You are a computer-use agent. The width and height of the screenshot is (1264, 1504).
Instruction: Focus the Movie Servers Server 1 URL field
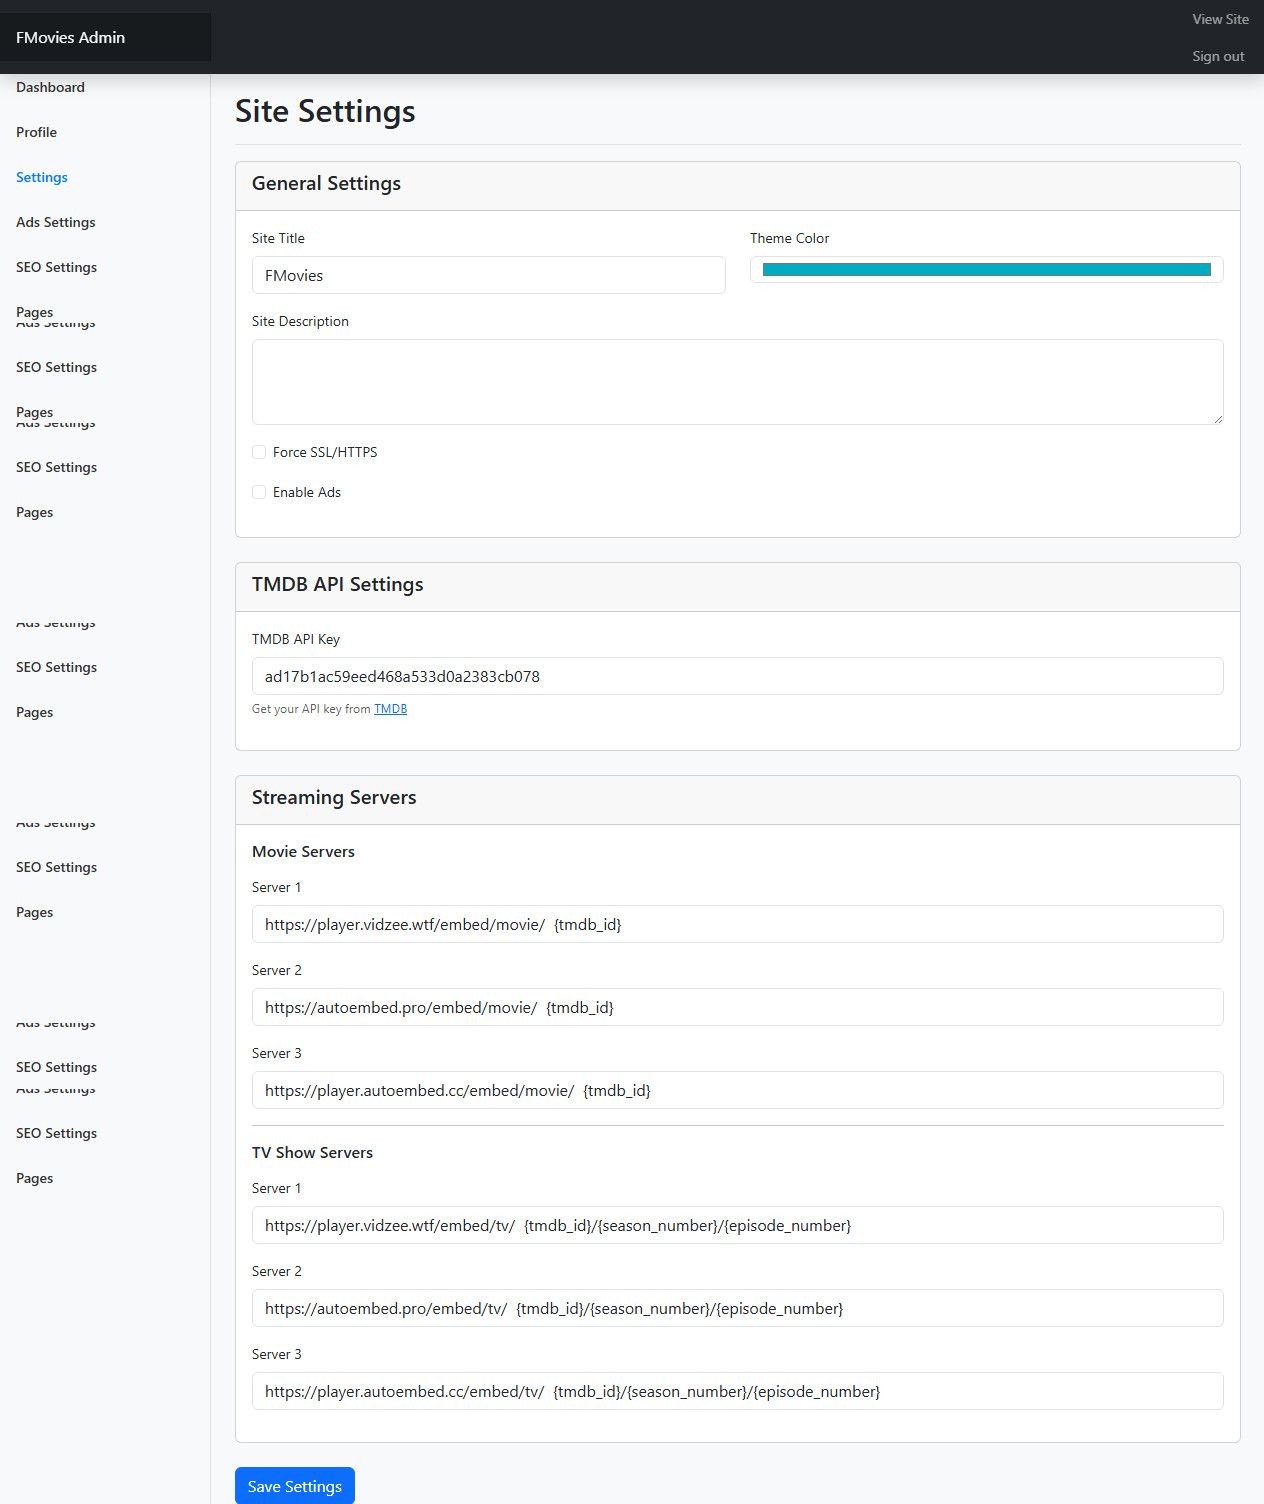737,924
